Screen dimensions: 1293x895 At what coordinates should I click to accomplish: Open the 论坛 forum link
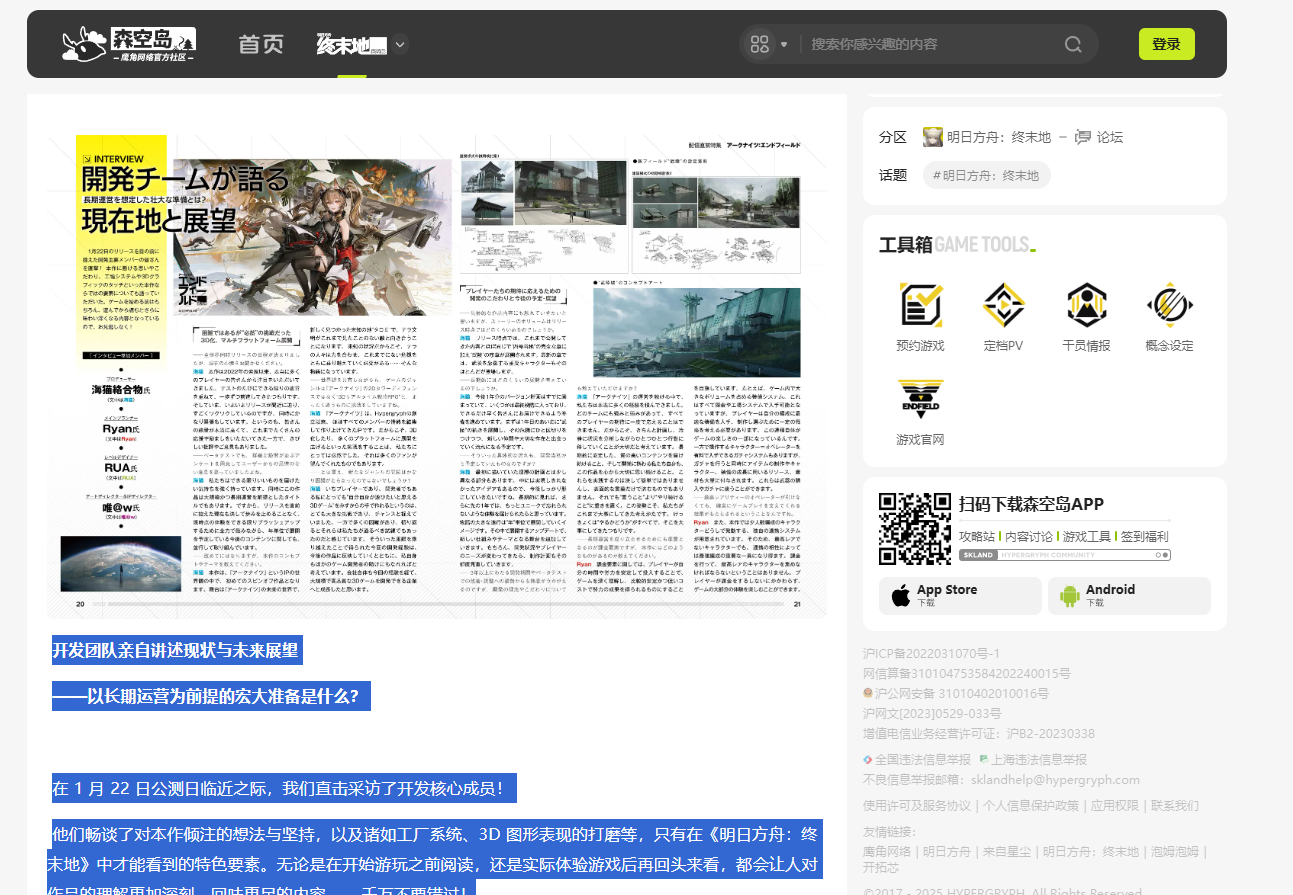(1100, 137)
